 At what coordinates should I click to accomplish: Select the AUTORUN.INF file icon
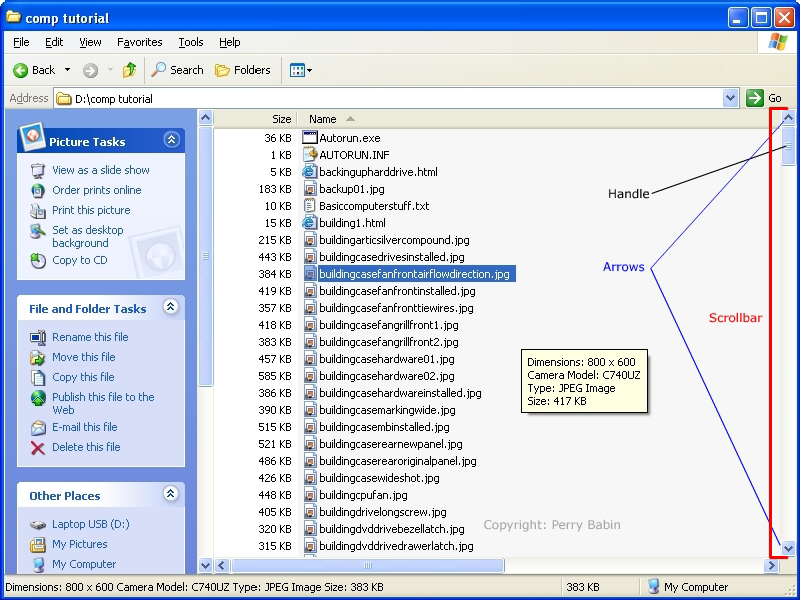[310, 155]
